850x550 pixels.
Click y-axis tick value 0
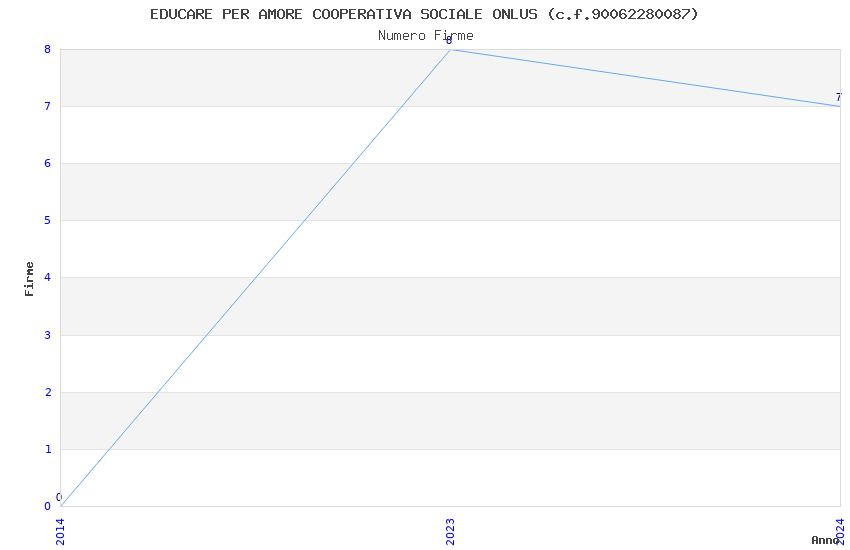pyautogui.click(x=48, y=506)
